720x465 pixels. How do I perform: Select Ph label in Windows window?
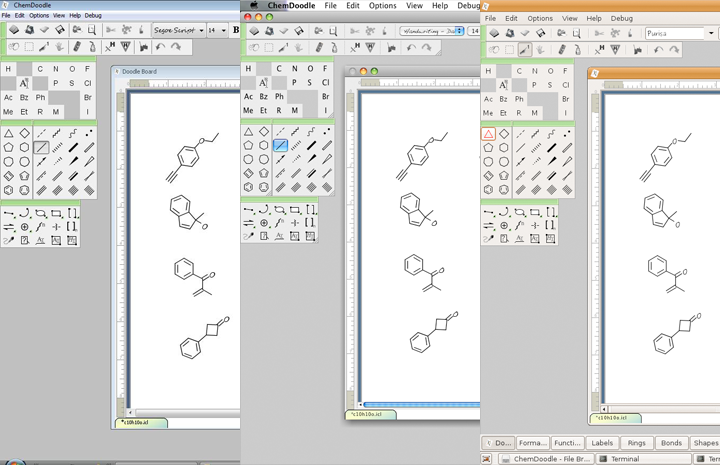(40, 97)
